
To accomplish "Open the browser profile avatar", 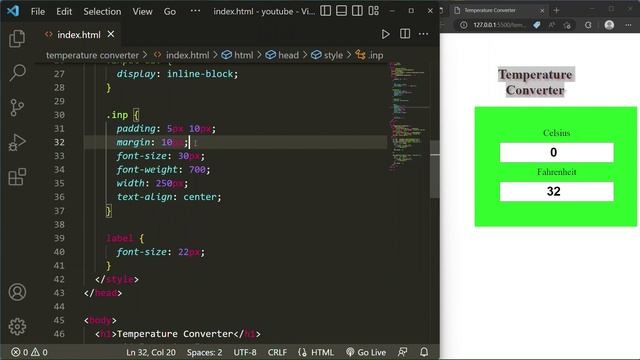I will pos(609,25).
